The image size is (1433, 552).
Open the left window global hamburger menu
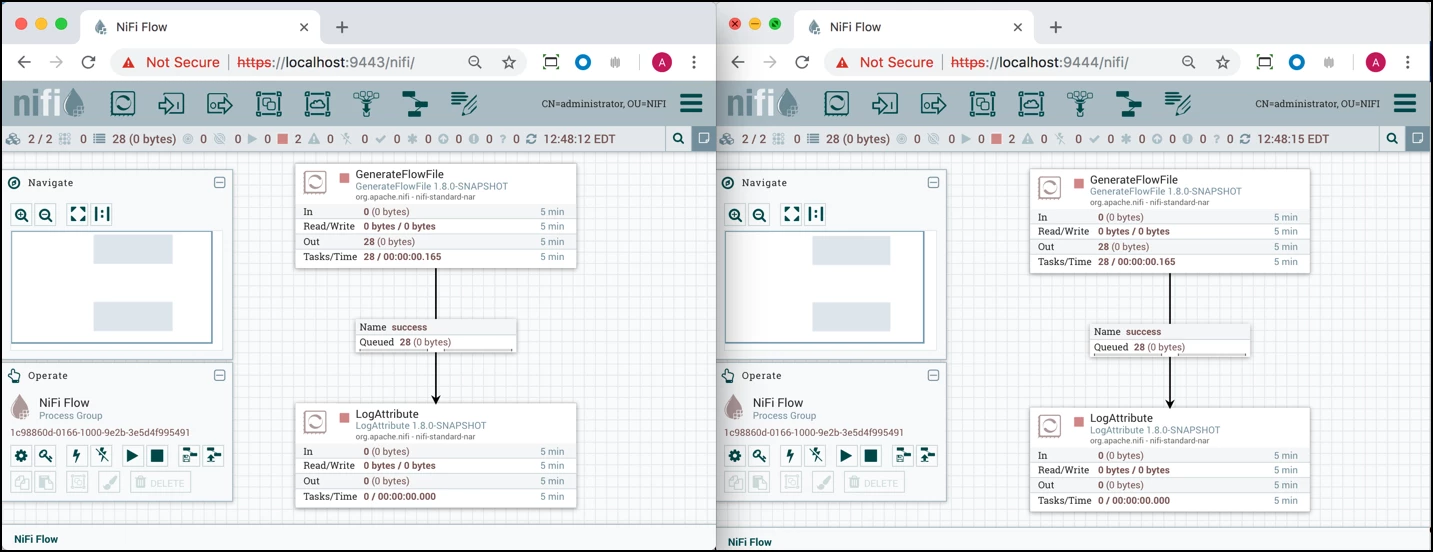click(691, 103)
